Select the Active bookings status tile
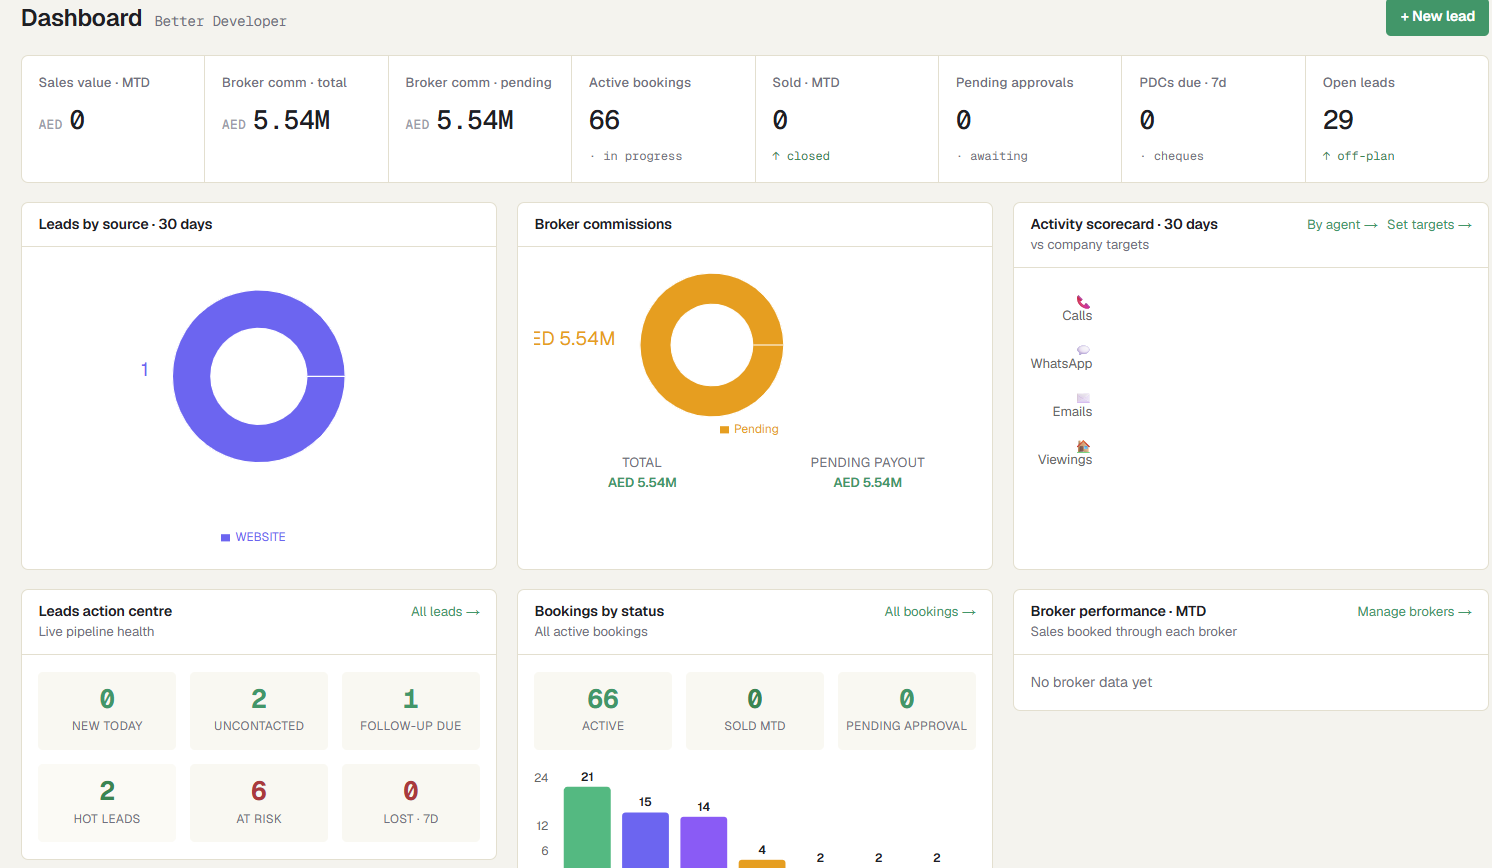This screenshot has width=1492, height=868. click(603, 711)
